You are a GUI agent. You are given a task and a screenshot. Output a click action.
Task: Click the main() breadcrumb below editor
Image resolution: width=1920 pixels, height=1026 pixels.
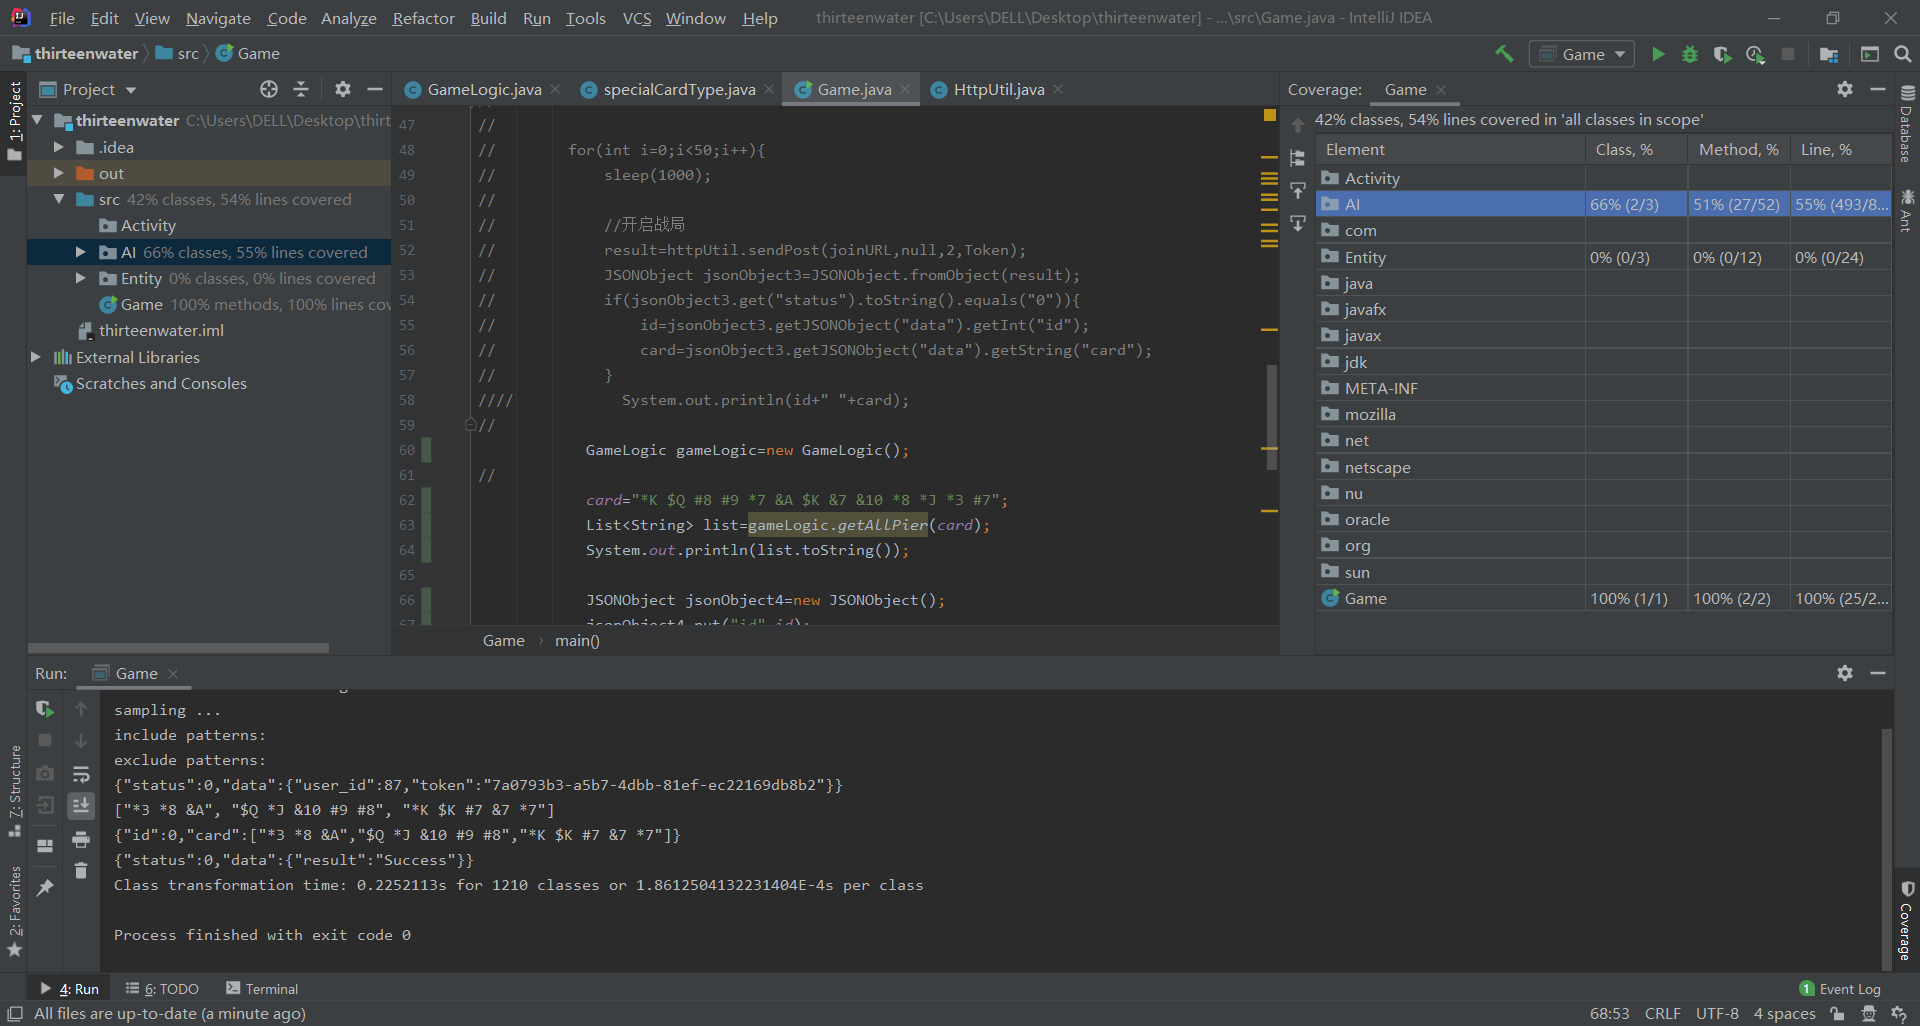coord(577,641)
